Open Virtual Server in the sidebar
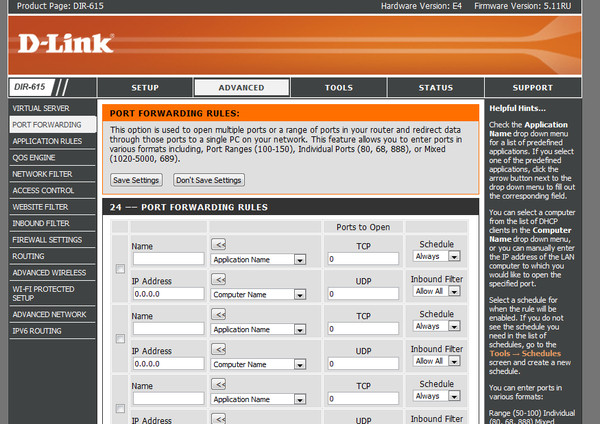The image size is (600, 424). click(x=52, y=108)
